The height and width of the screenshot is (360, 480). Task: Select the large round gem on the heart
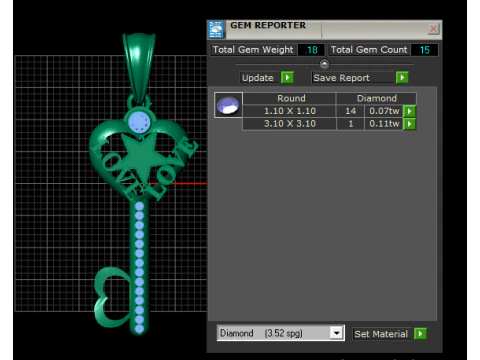[139, 122]
